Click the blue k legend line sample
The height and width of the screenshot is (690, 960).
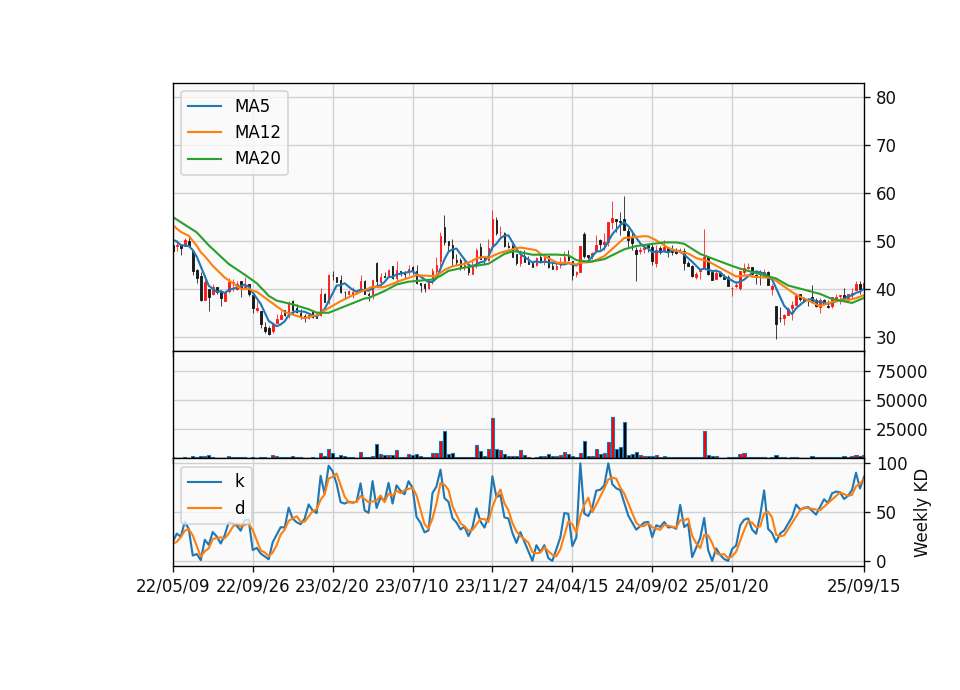coord(204,481)
